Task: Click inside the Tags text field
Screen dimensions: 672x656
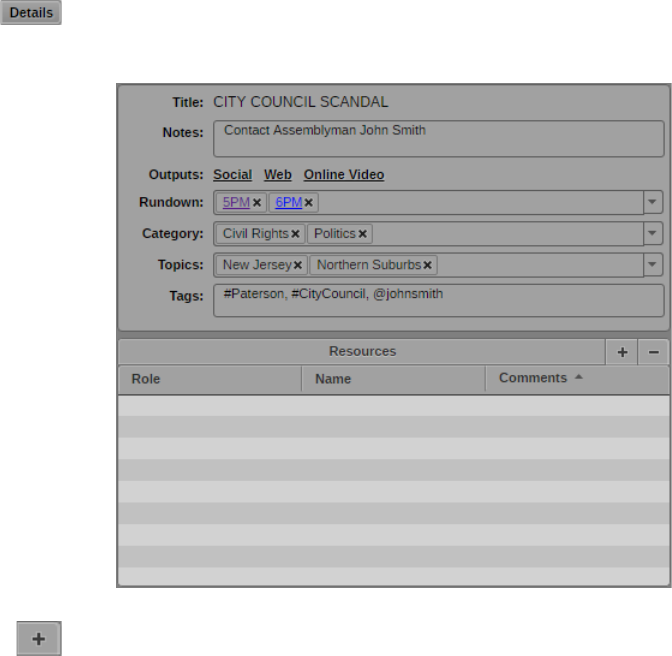Action: pyautogui.click(x=439, y=301)
